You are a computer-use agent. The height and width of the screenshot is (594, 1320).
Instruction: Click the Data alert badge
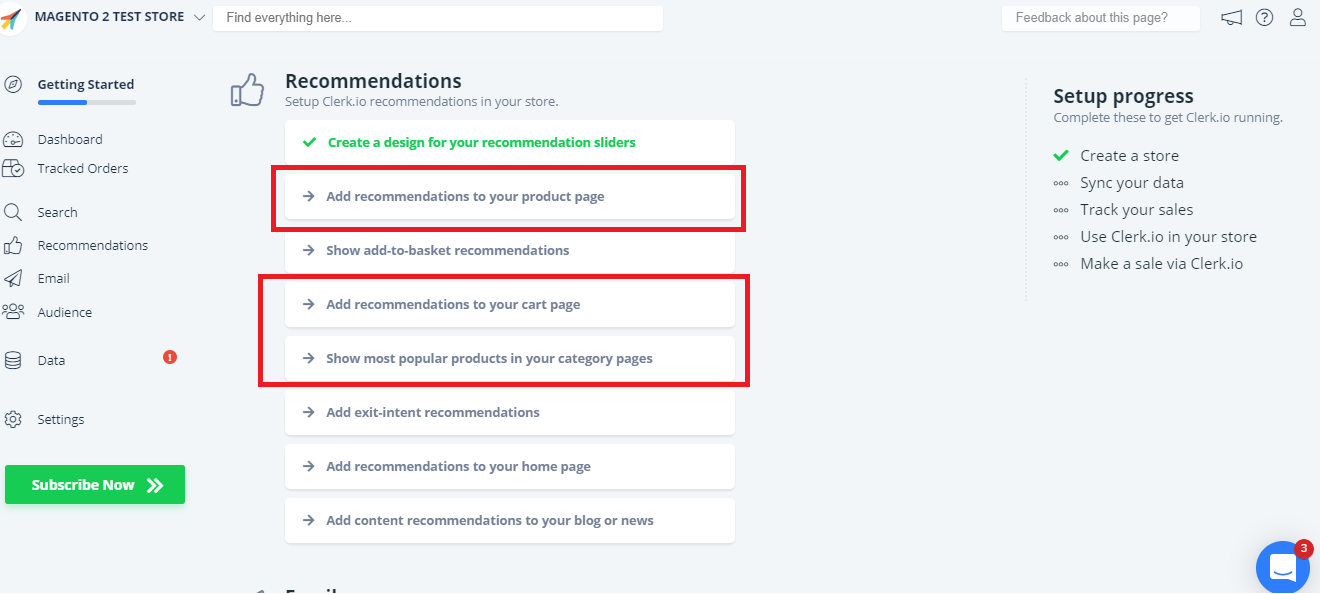click(170, 357)
